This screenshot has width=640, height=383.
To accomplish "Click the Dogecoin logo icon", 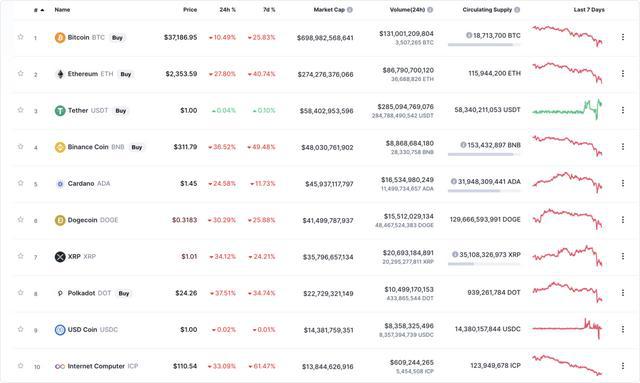I will tap(60, 220).
